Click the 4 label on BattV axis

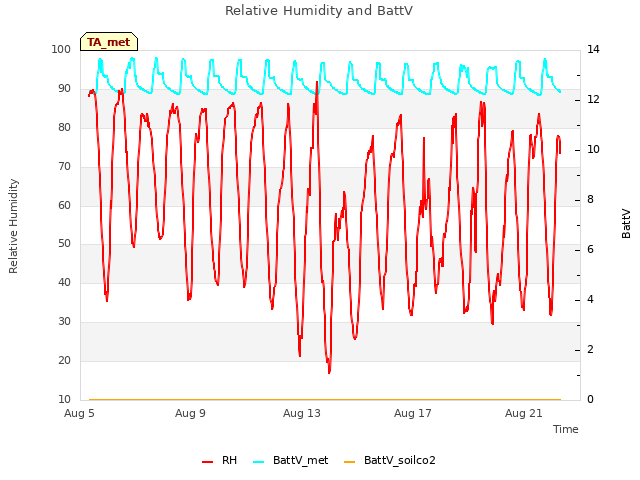tap(590, 300)
